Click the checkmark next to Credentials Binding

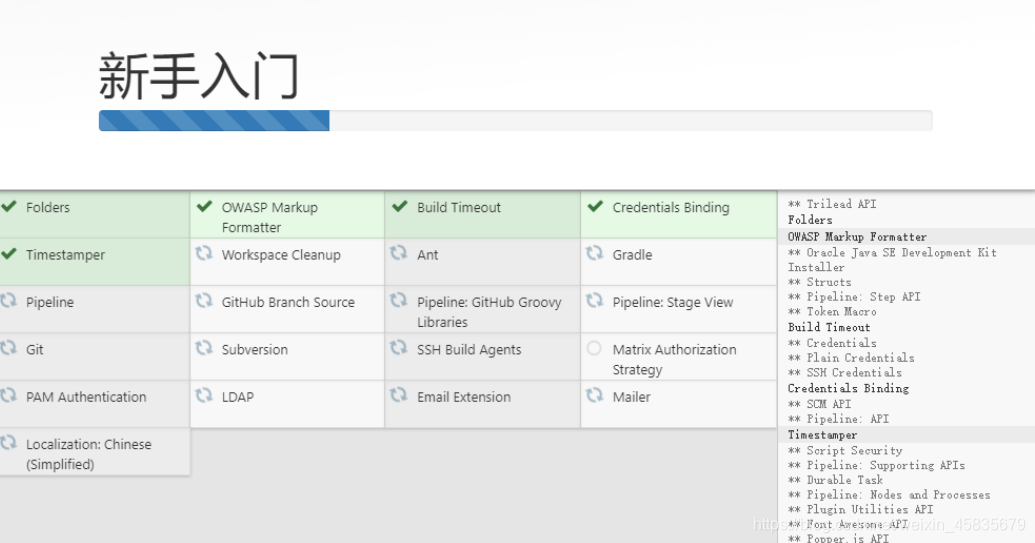click(x=595, y=207)
